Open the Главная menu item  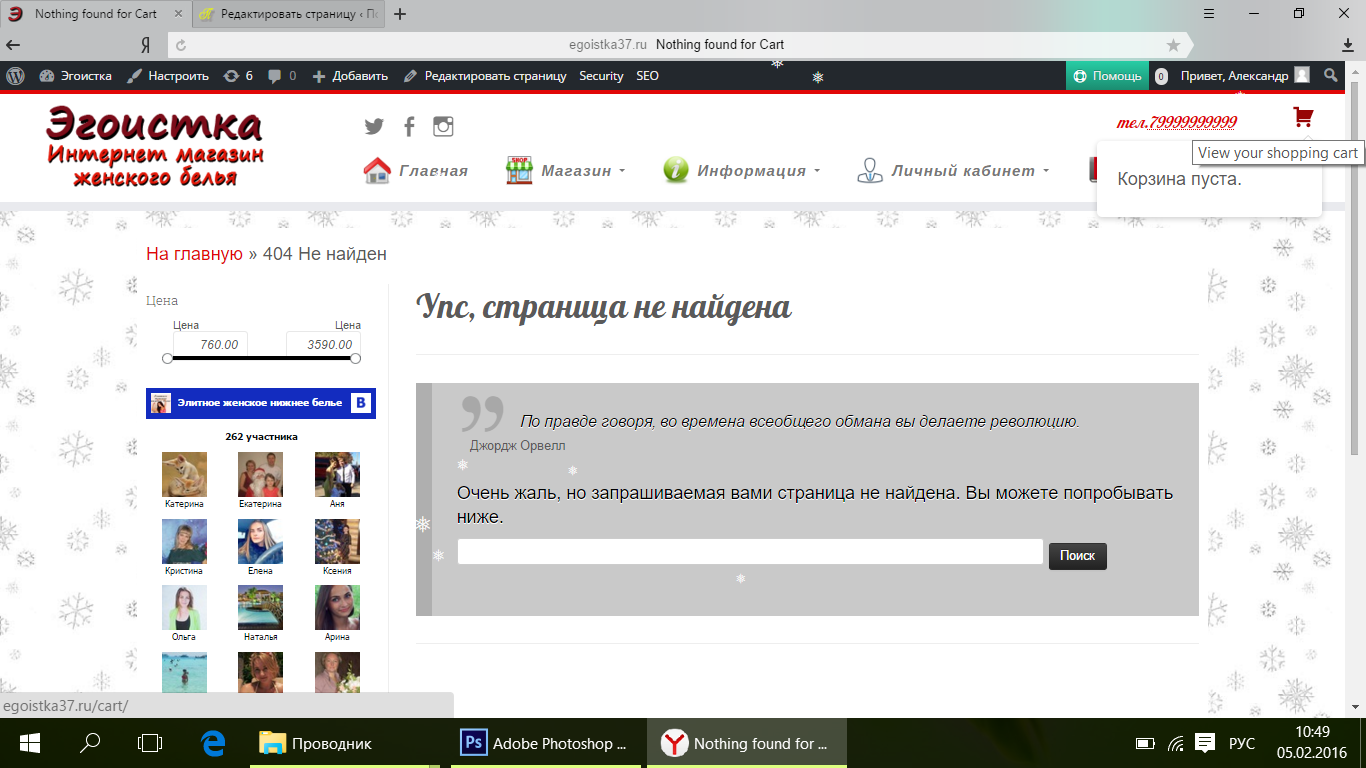416,171
